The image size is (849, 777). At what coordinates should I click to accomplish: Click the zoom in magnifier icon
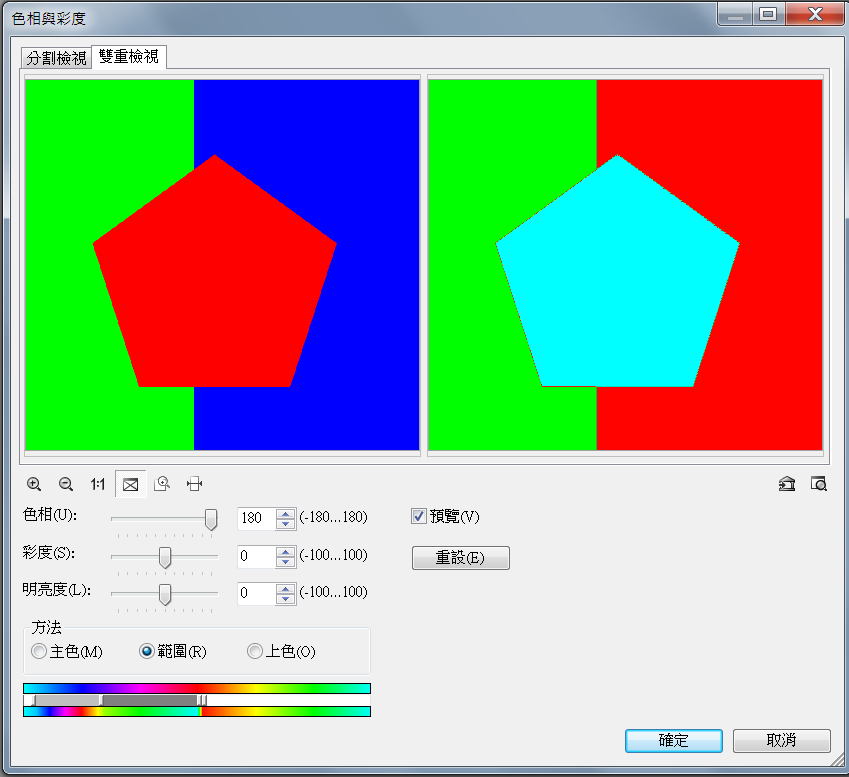click(34, 484)
